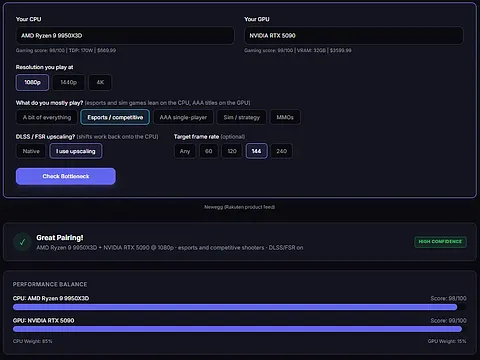The image size is (480, 360).
Task: Choose Sim / strategy game type
Action: [242, 117]
